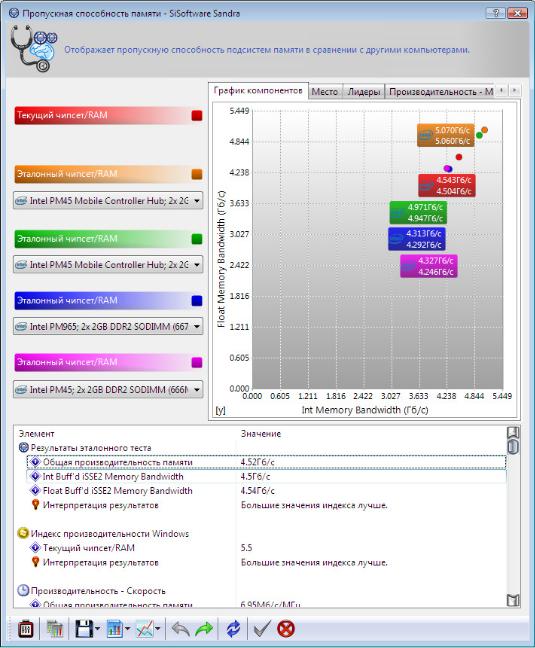This screenshot has width=535, height=648.
Task: Click the SiSoftware Sandra icon in the title bar
Action: (x=14, y=13)
